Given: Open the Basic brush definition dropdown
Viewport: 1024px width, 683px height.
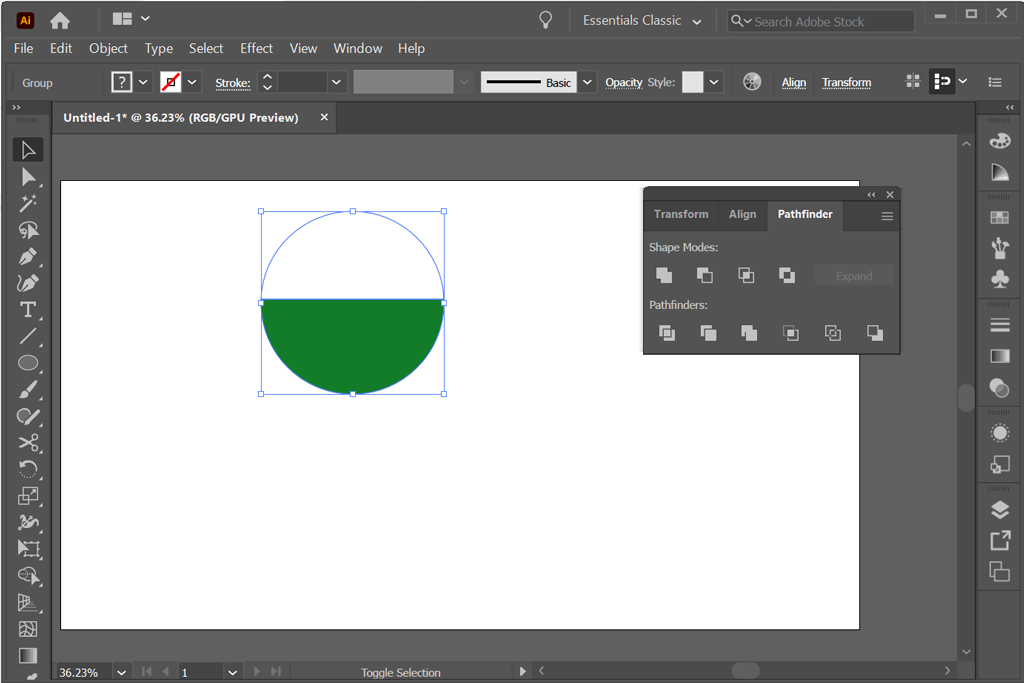Looking at the screenshot, I should point(587,82).
